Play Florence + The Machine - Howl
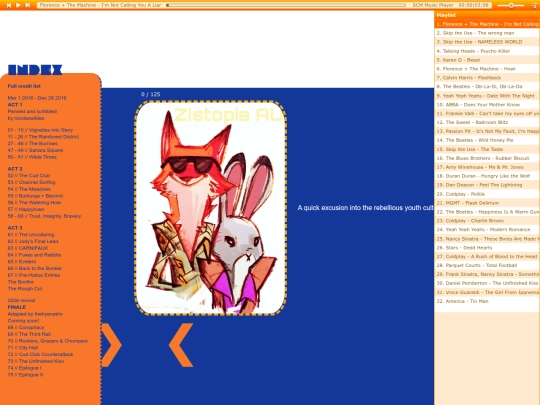 pos(487,69)
